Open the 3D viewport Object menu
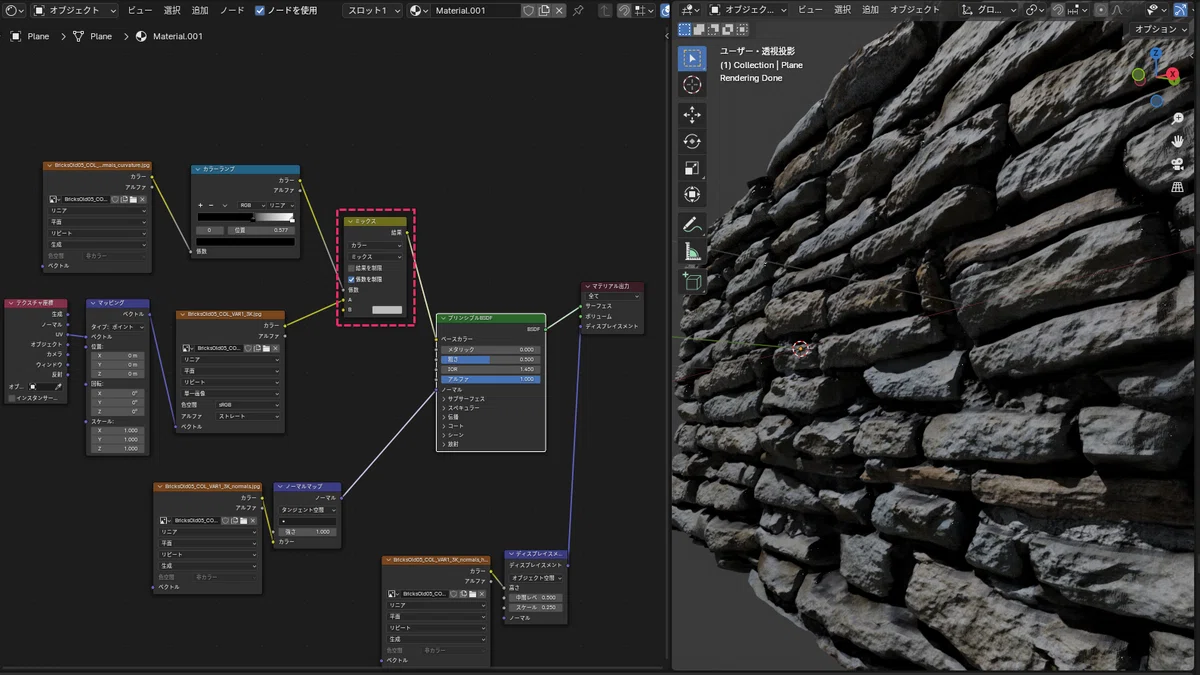 click(914, 10)
